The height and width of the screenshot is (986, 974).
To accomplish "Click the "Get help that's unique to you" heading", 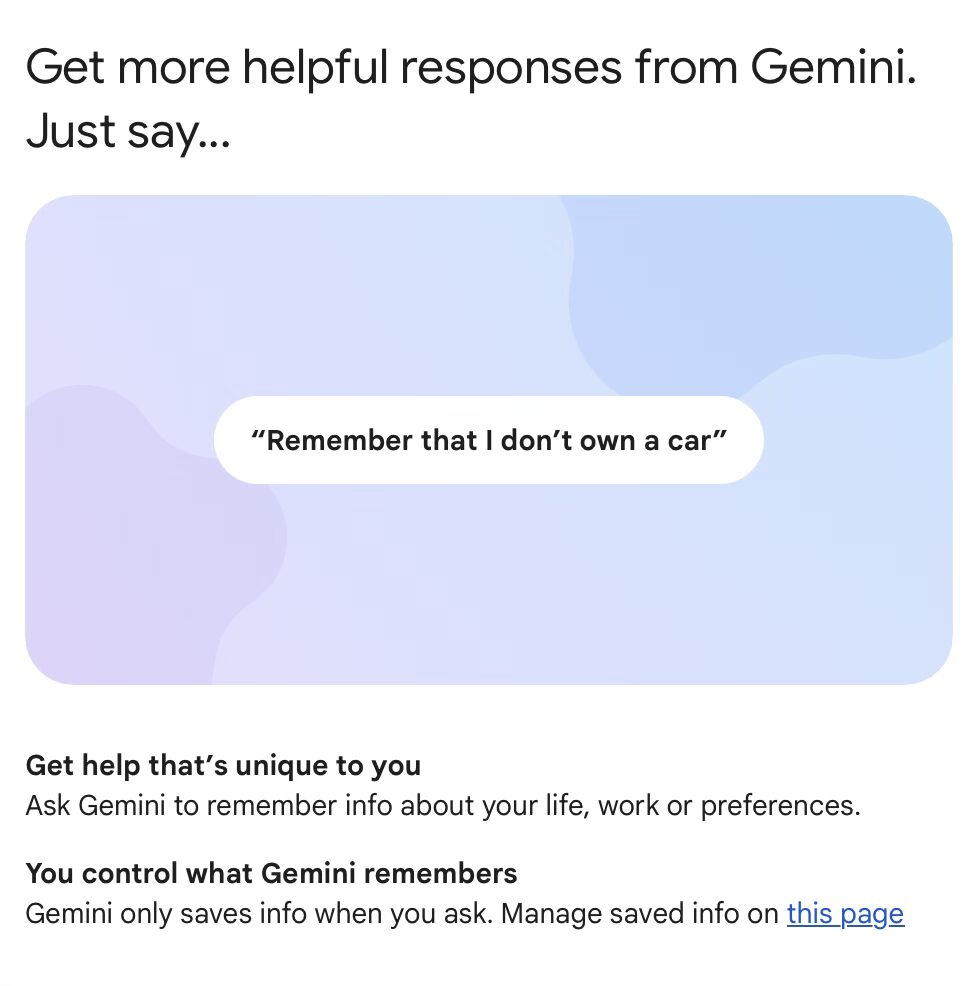I will tap(223, 765).
